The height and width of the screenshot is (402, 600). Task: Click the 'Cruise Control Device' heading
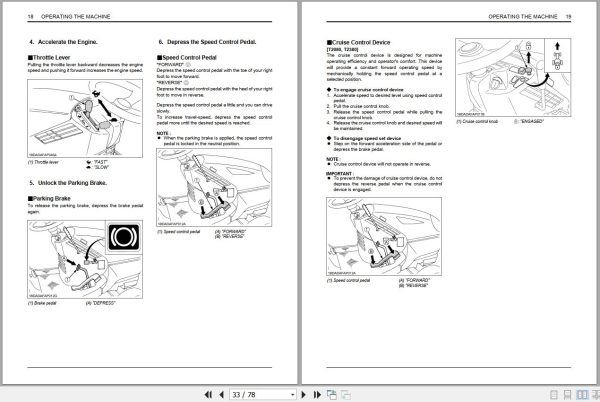[x=359, y=42]
